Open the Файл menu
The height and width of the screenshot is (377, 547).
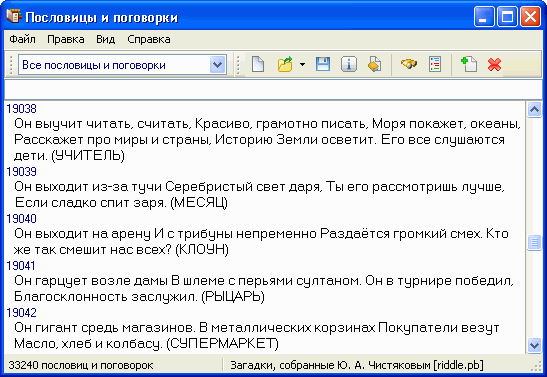click(x=22, y=39)
